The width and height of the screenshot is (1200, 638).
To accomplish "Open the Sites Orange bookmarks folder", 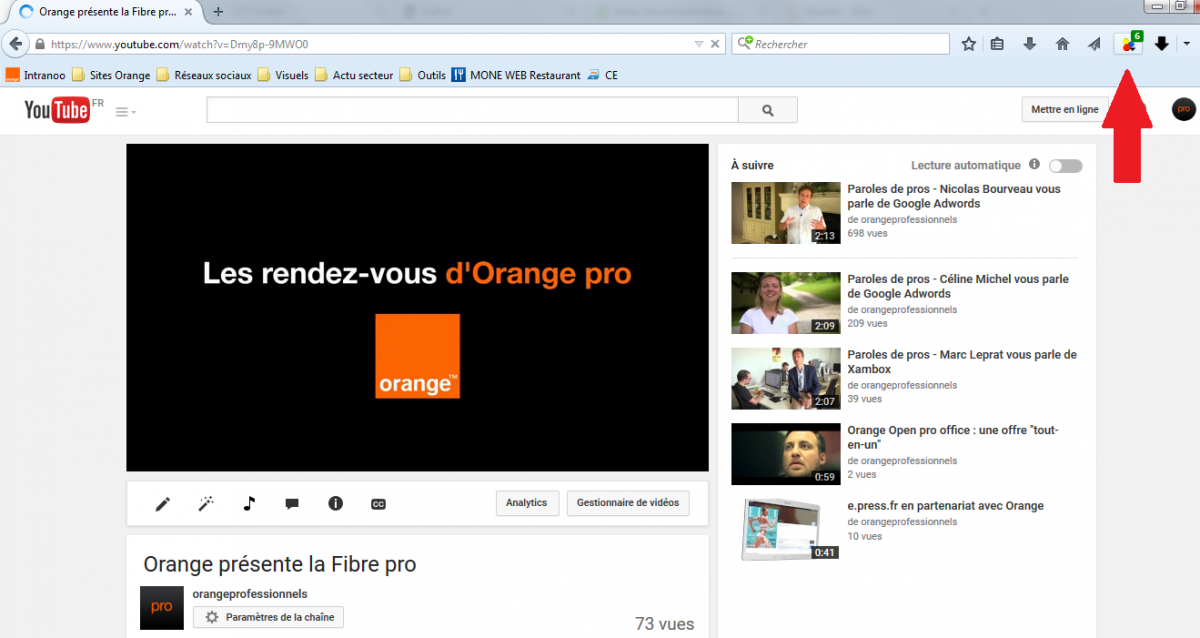I will point(111,75).
